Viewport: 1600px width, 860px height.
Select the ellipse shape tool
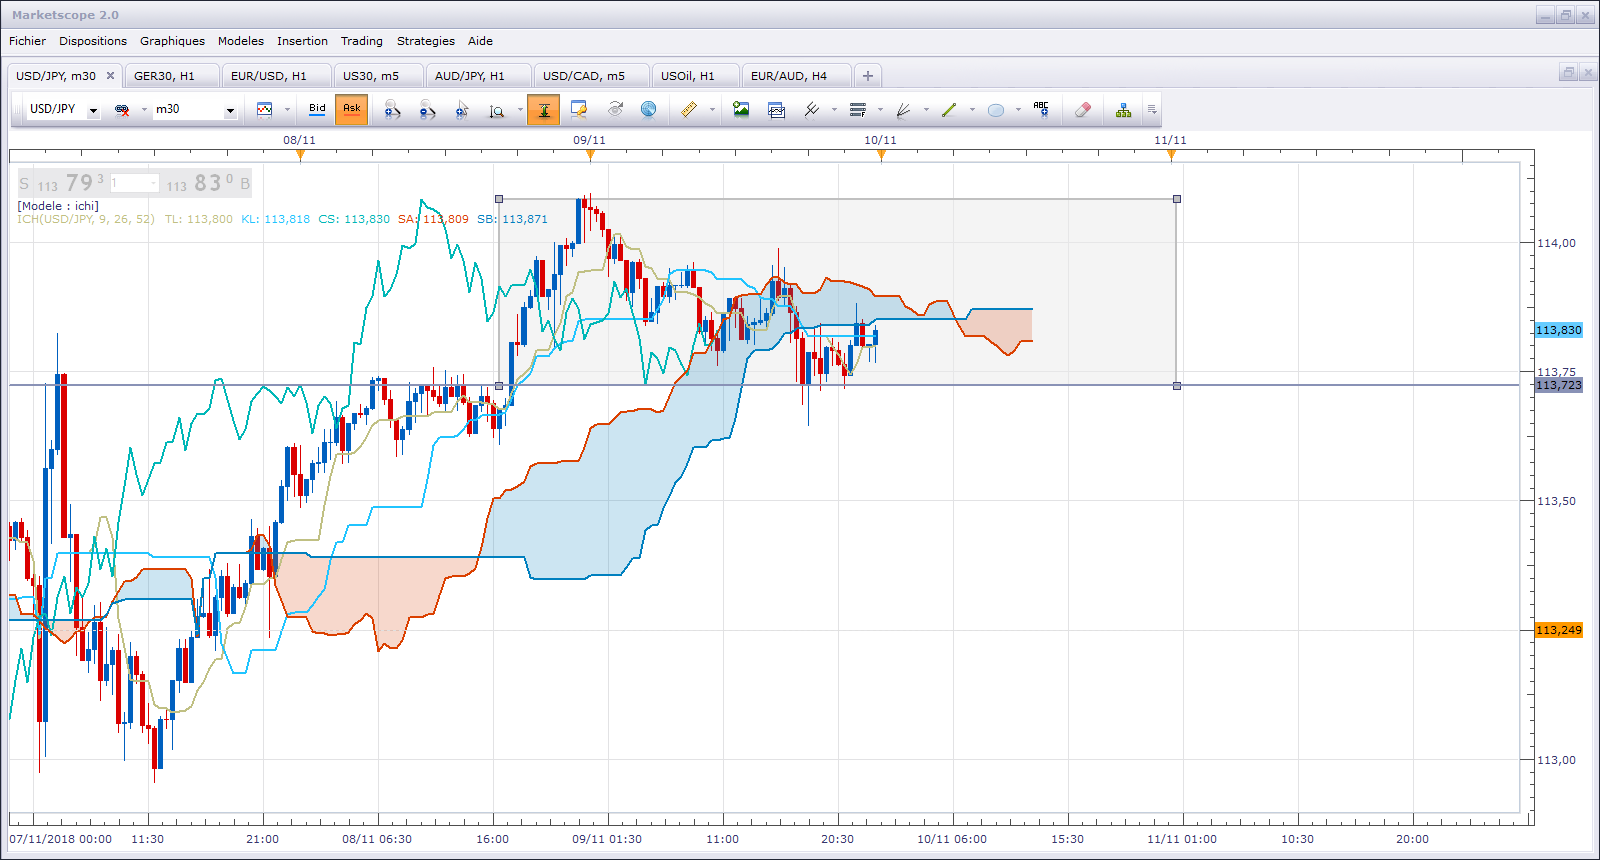click(995, 110)
